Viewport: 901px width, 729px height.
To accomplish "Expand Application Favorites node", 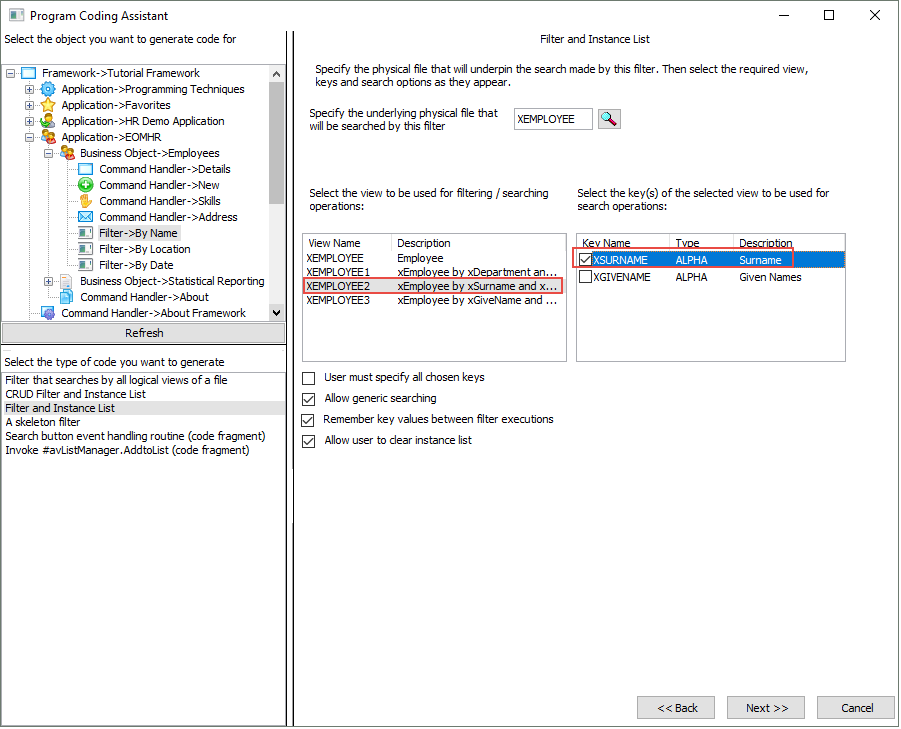I will coord(29,105).
